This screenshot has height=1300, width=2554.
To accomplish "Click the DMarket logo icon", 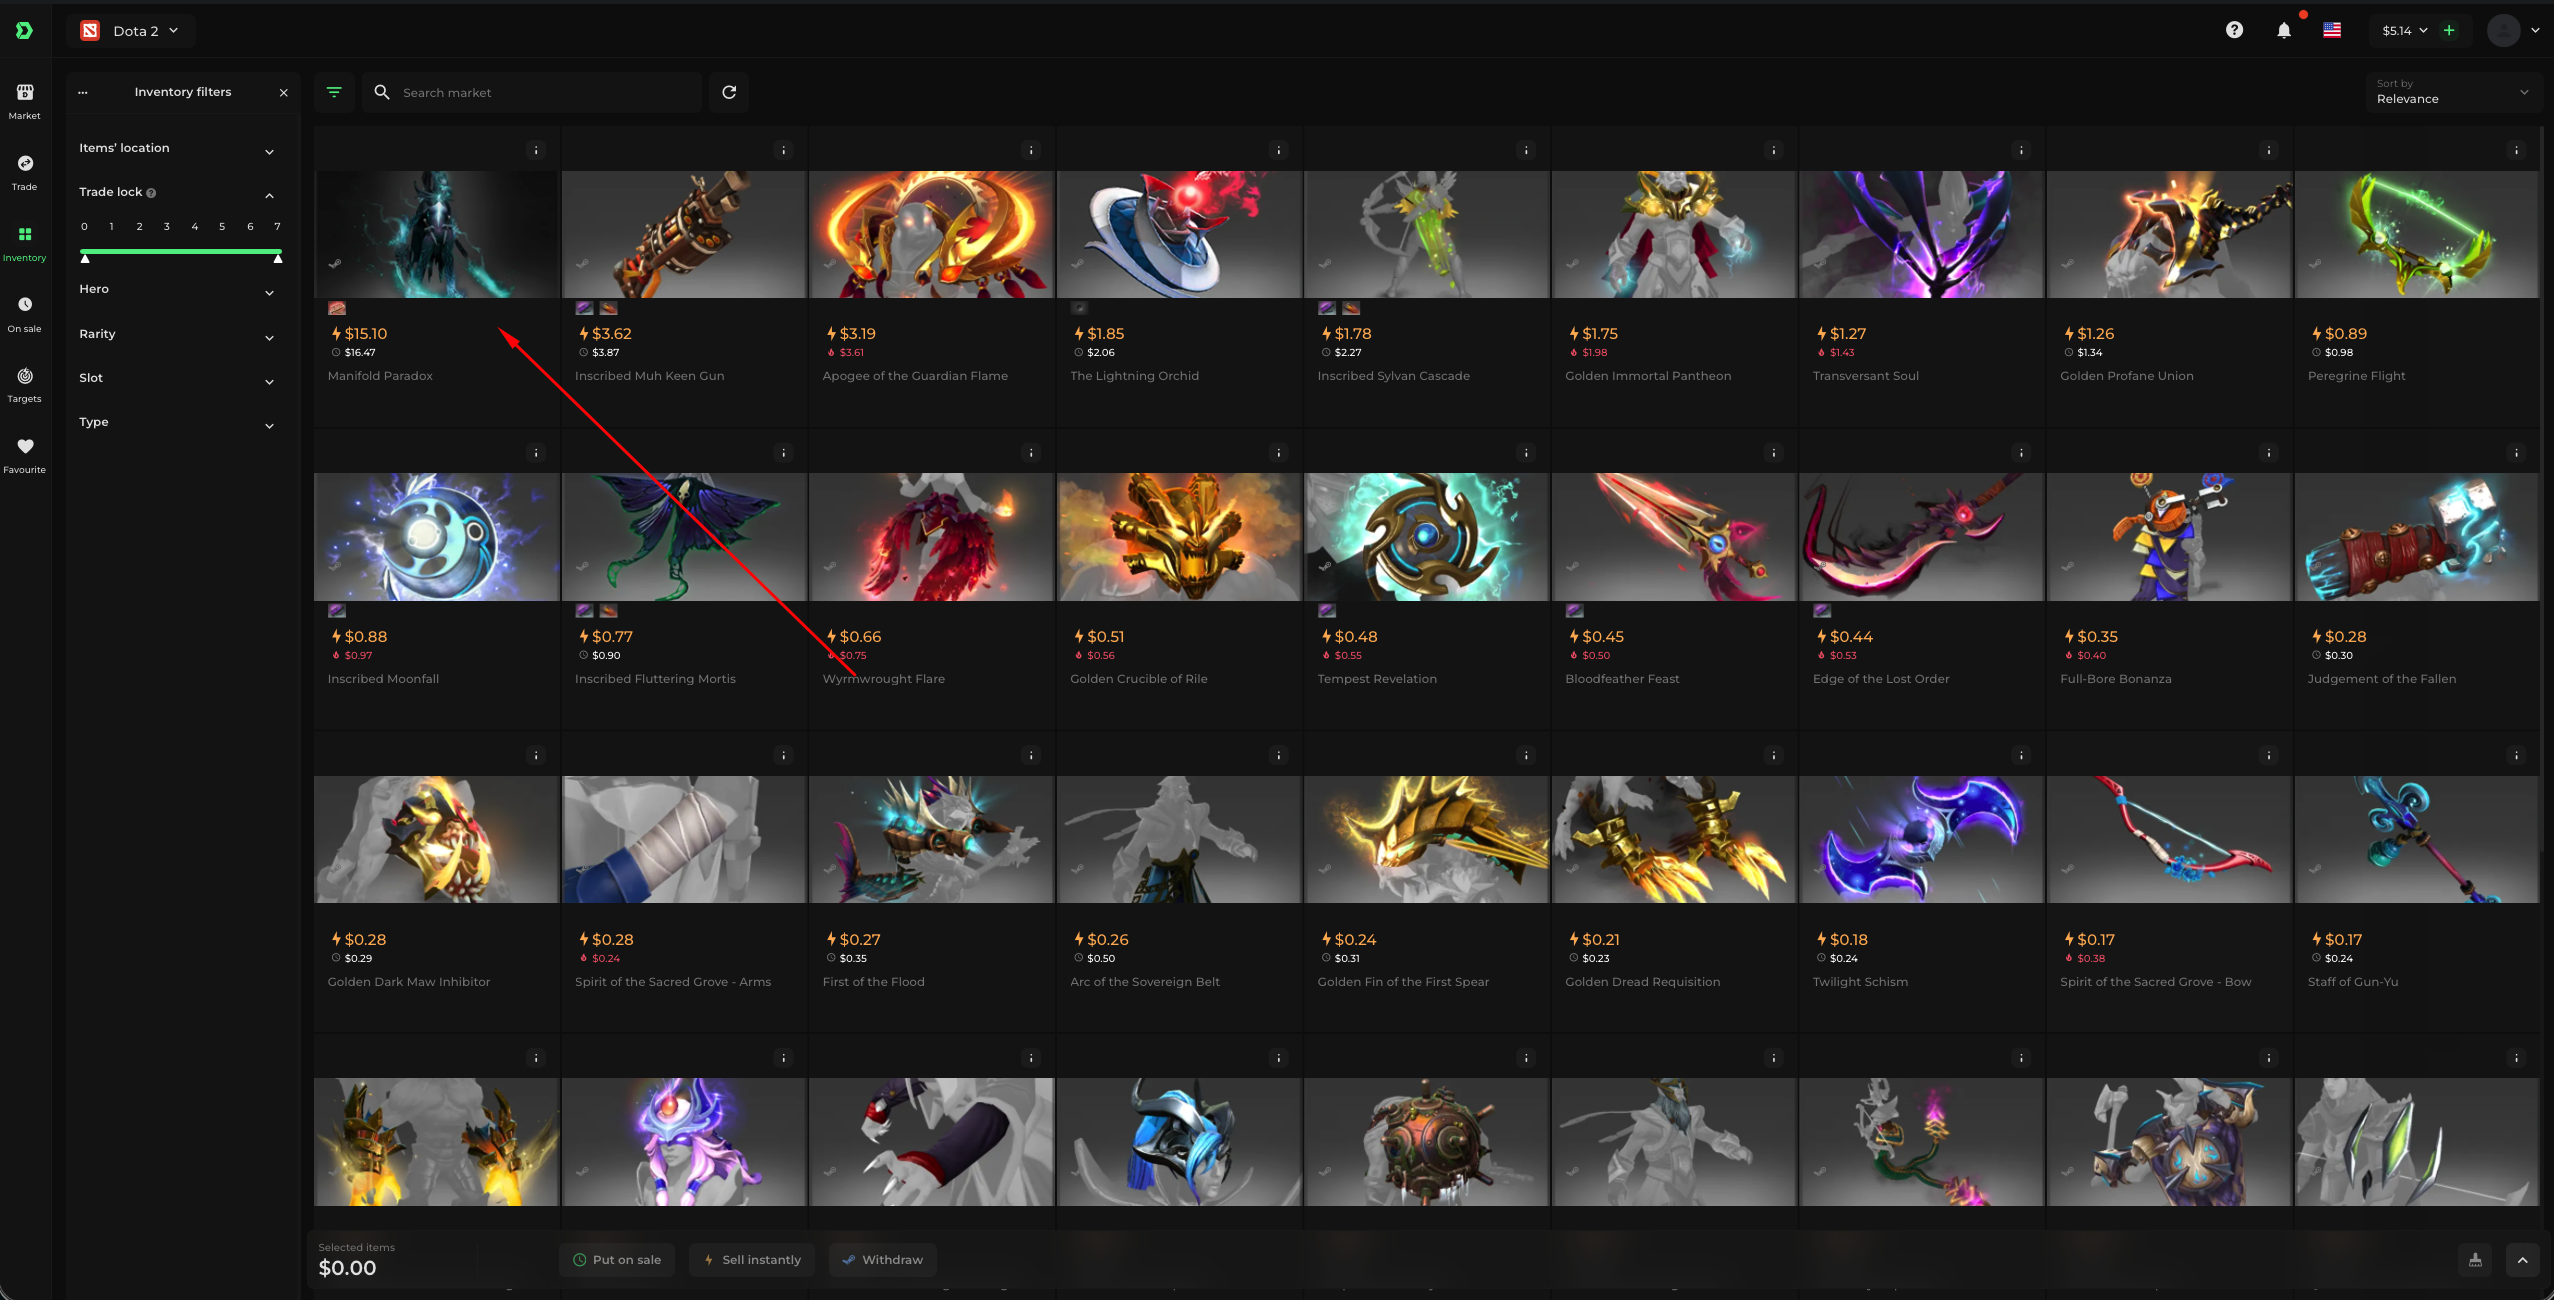I will point(24,31).
